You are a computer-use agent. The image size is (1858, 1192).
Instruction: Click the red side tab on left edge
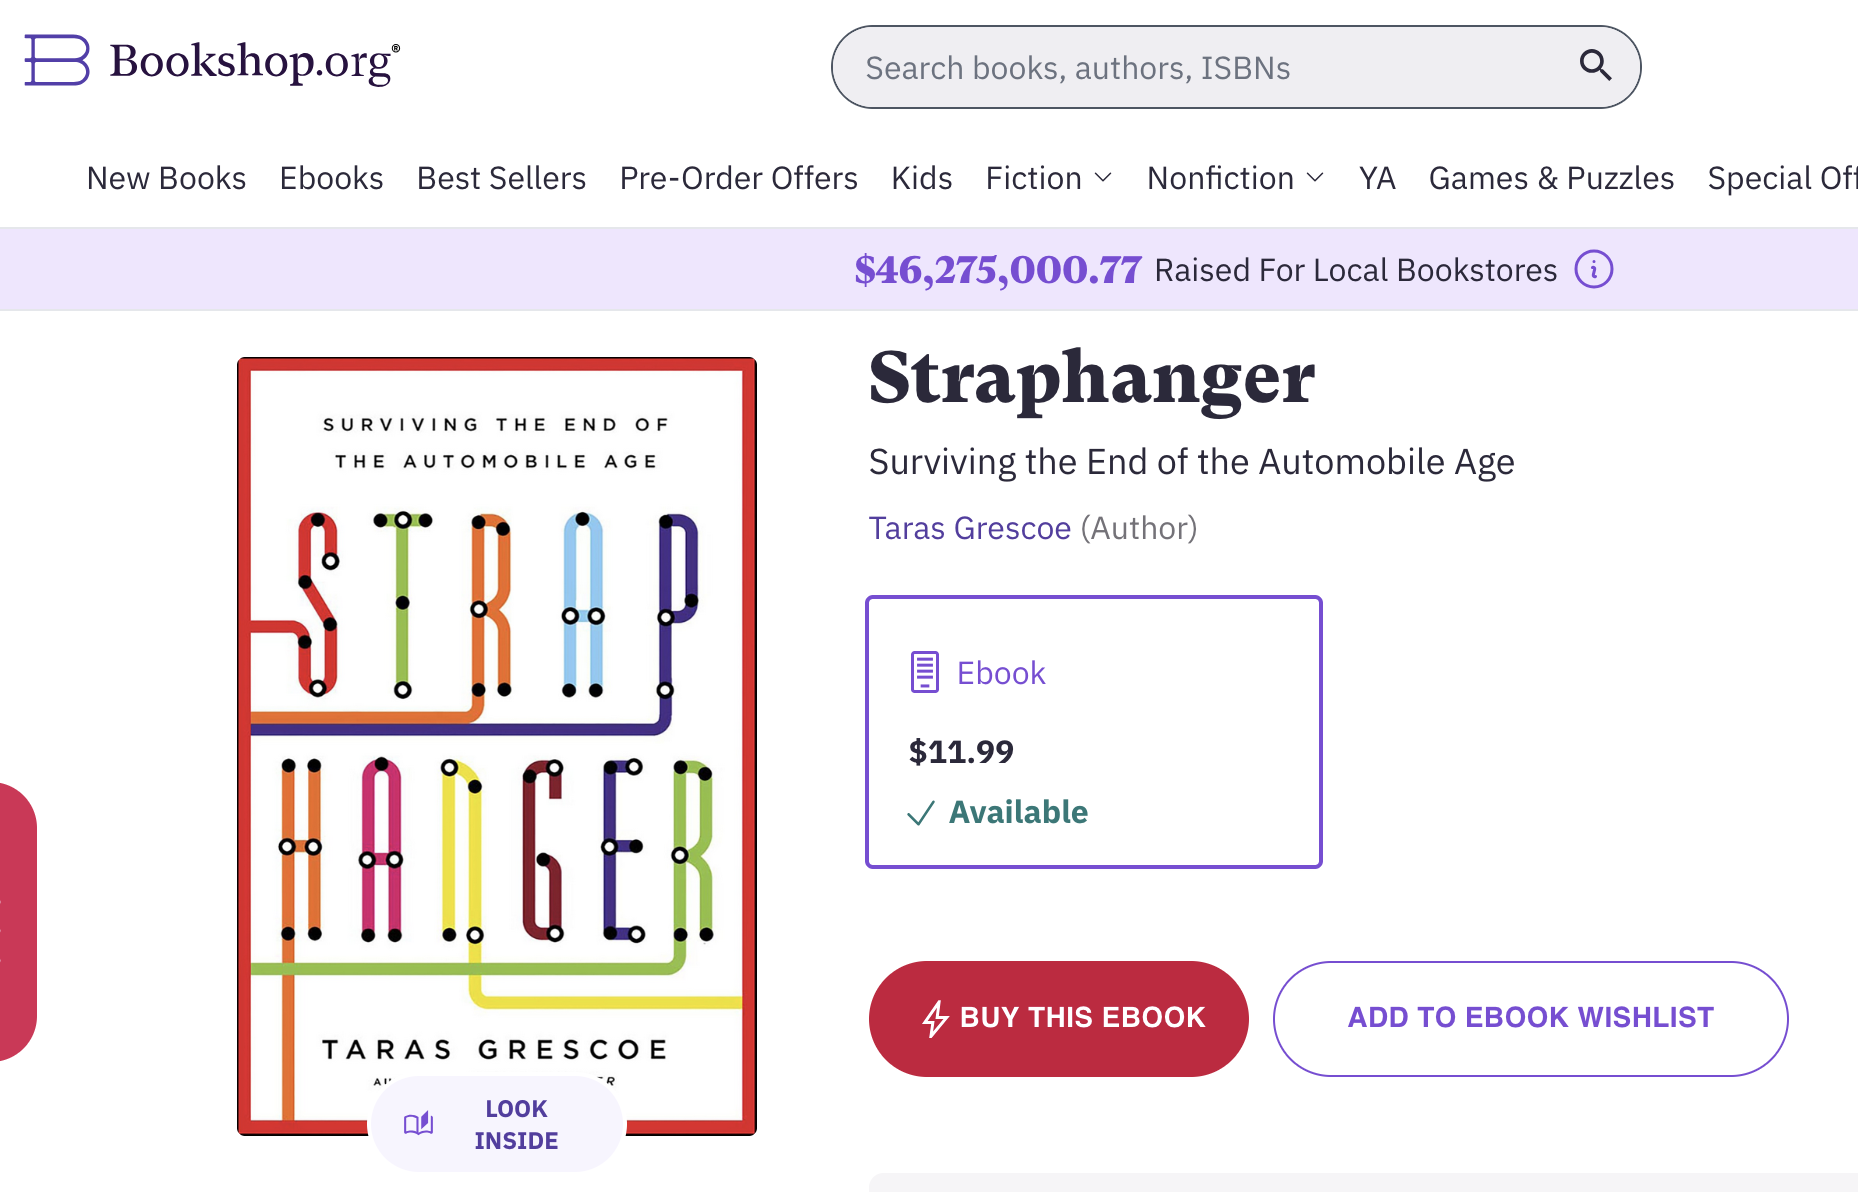[17, 920]
